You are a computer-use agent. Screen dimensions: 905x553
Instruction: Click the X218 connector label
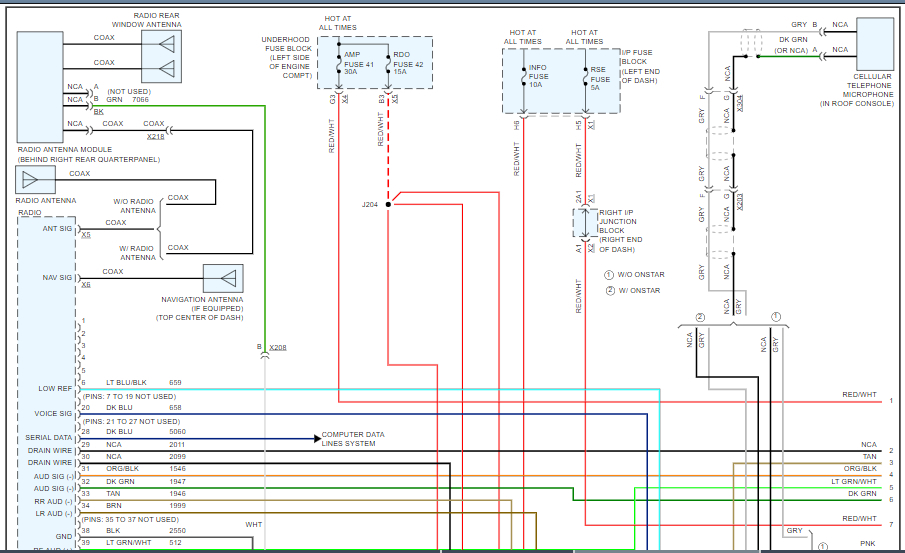[156, 135]
